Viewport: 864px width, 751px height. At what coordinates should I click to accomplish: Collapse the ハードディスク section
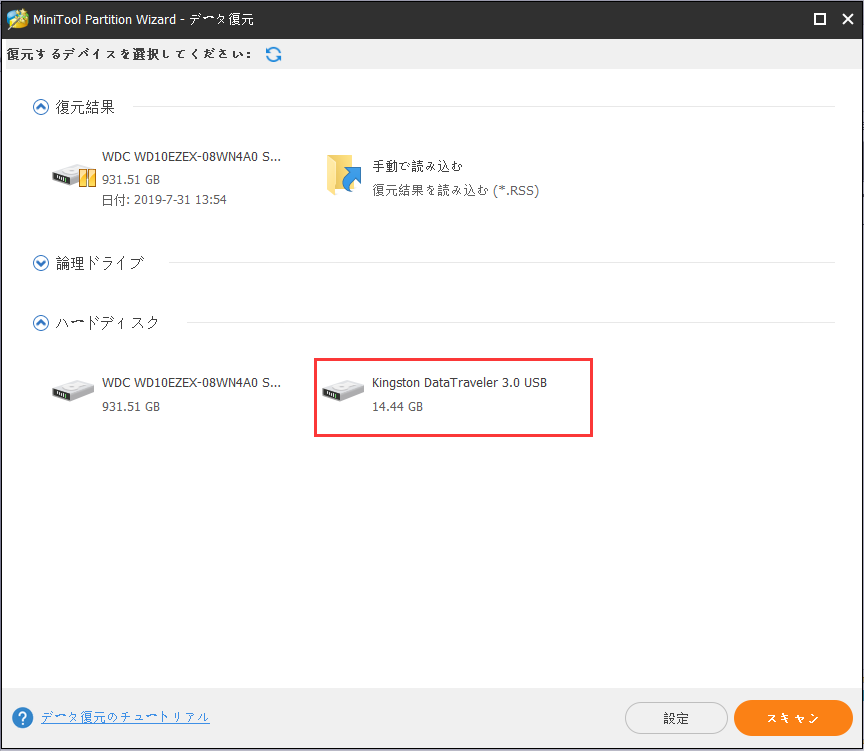[x=41, y=323]
